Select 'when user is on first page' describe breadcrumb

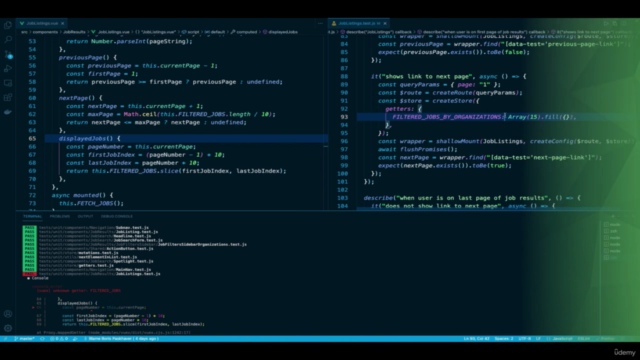[x=482, y=32]
